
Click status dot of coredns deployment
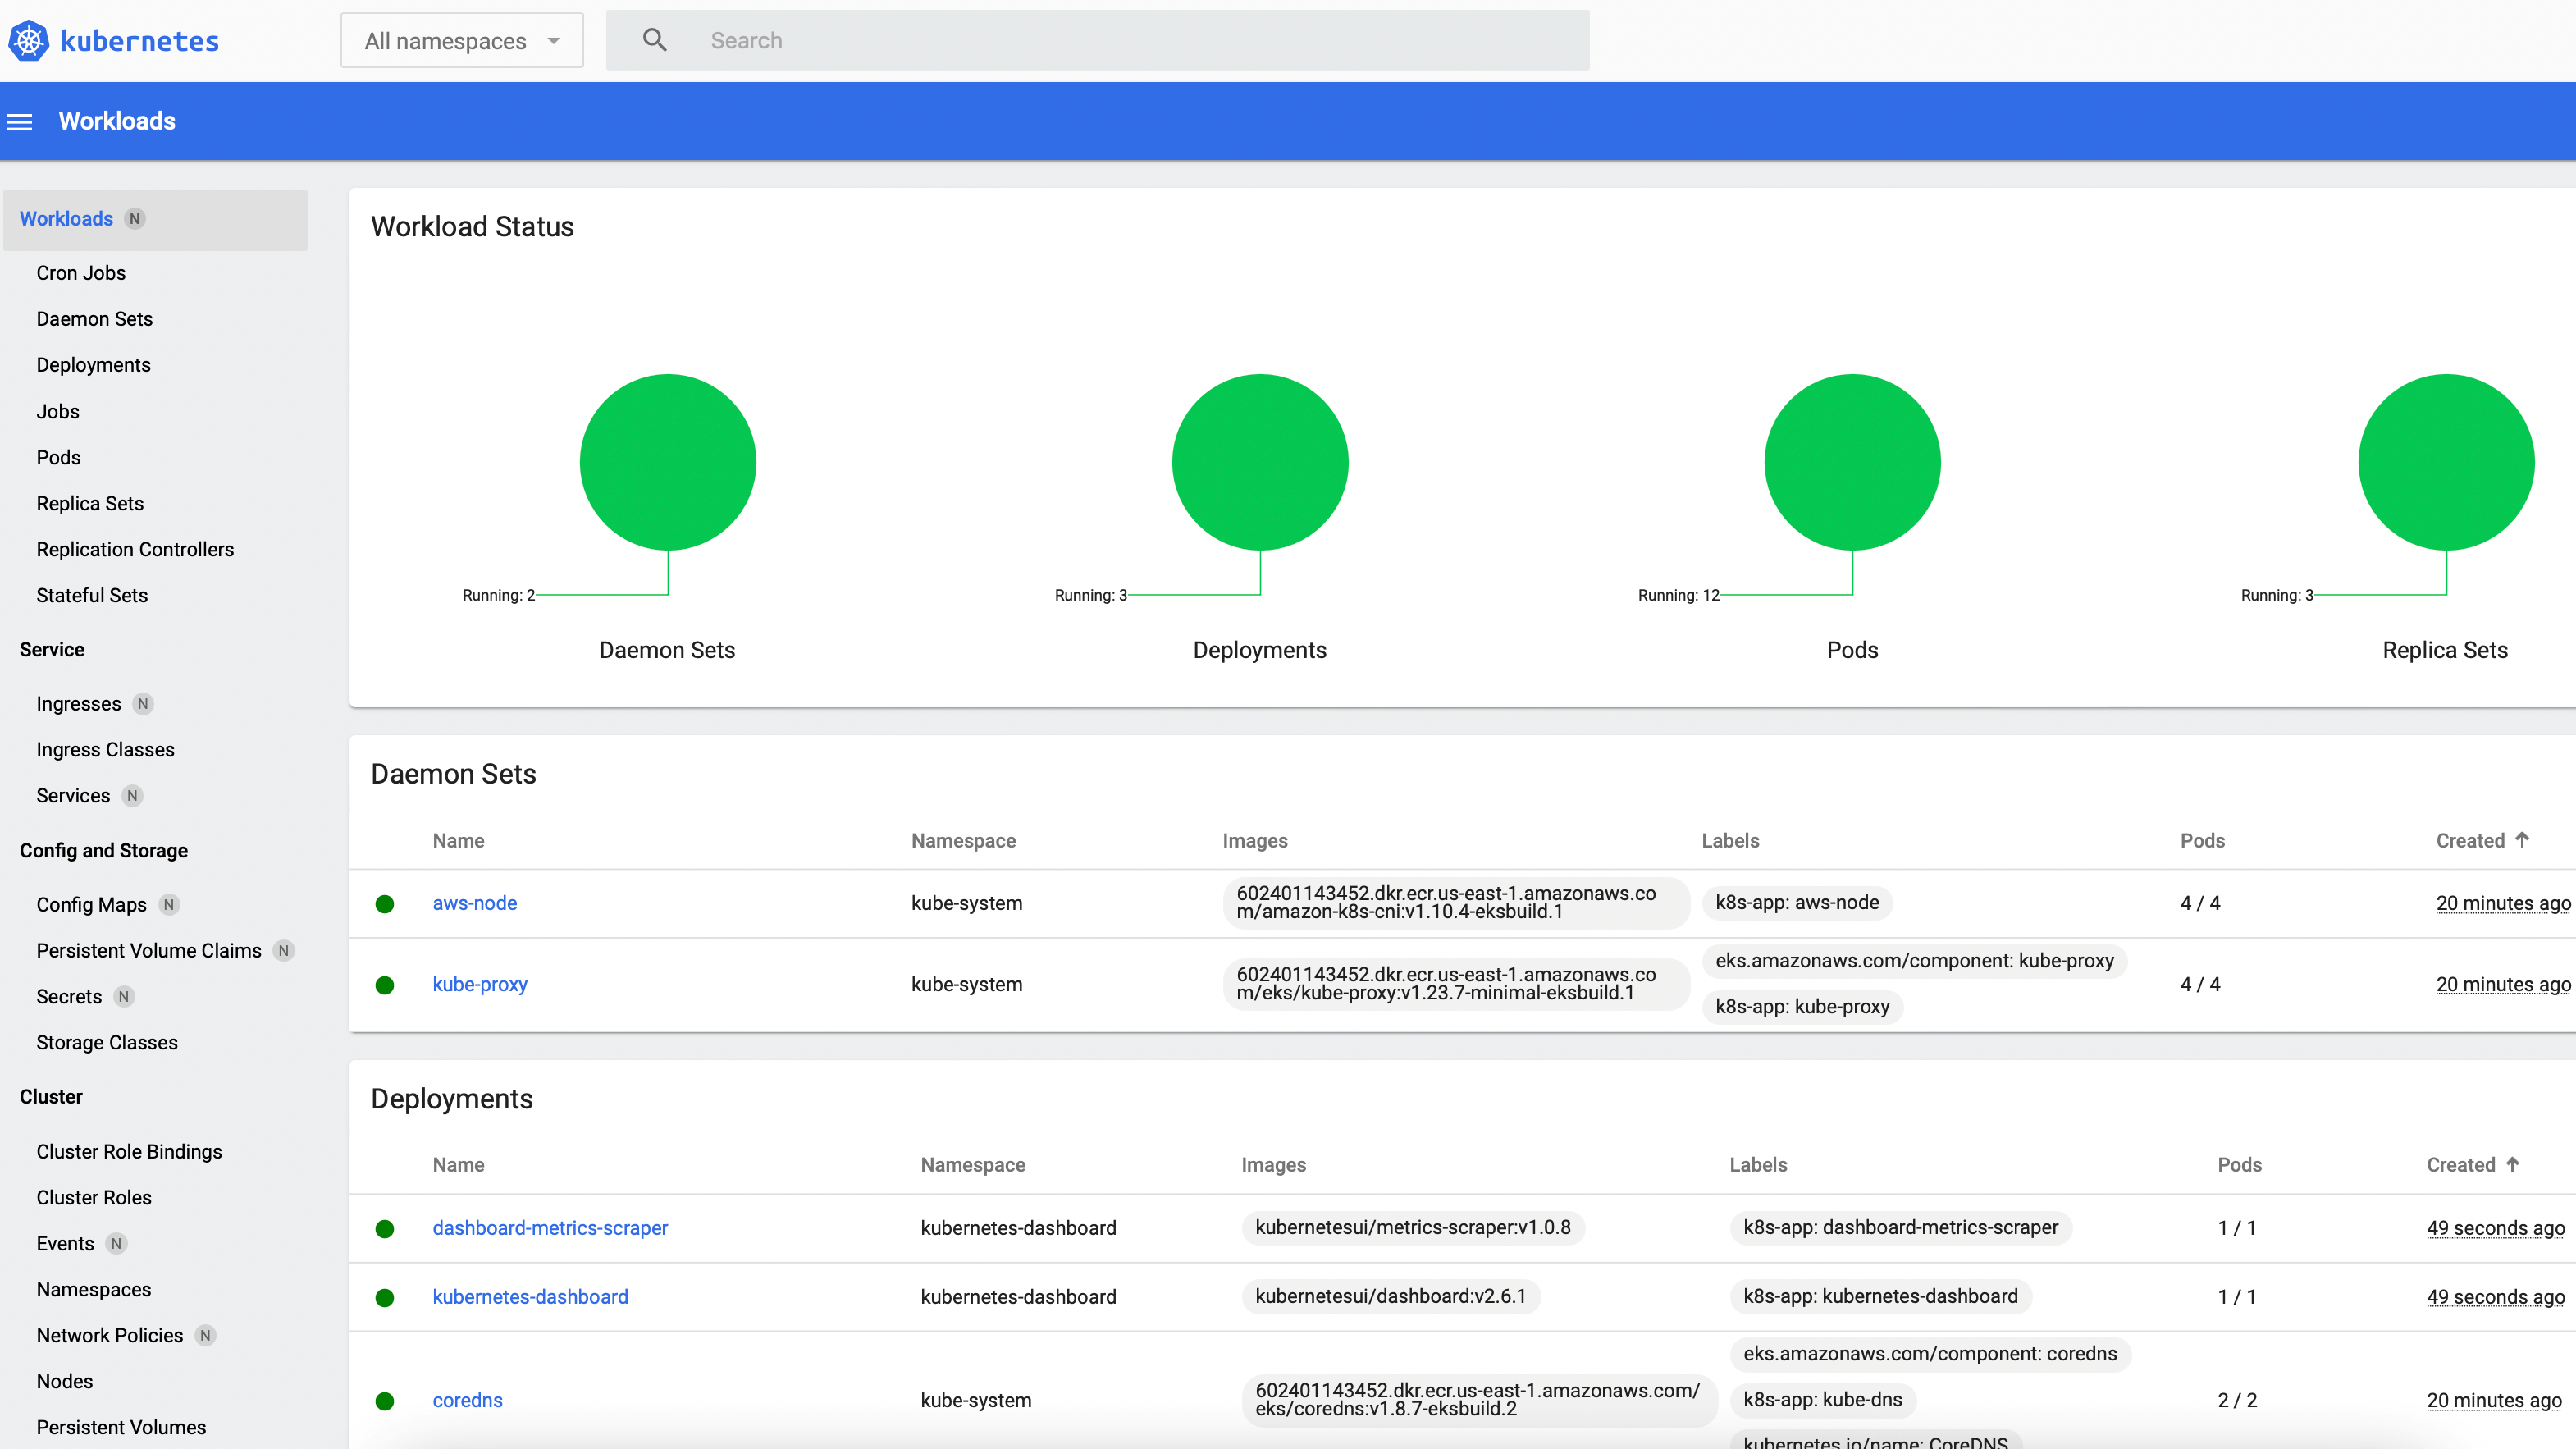pos(385,1401)
